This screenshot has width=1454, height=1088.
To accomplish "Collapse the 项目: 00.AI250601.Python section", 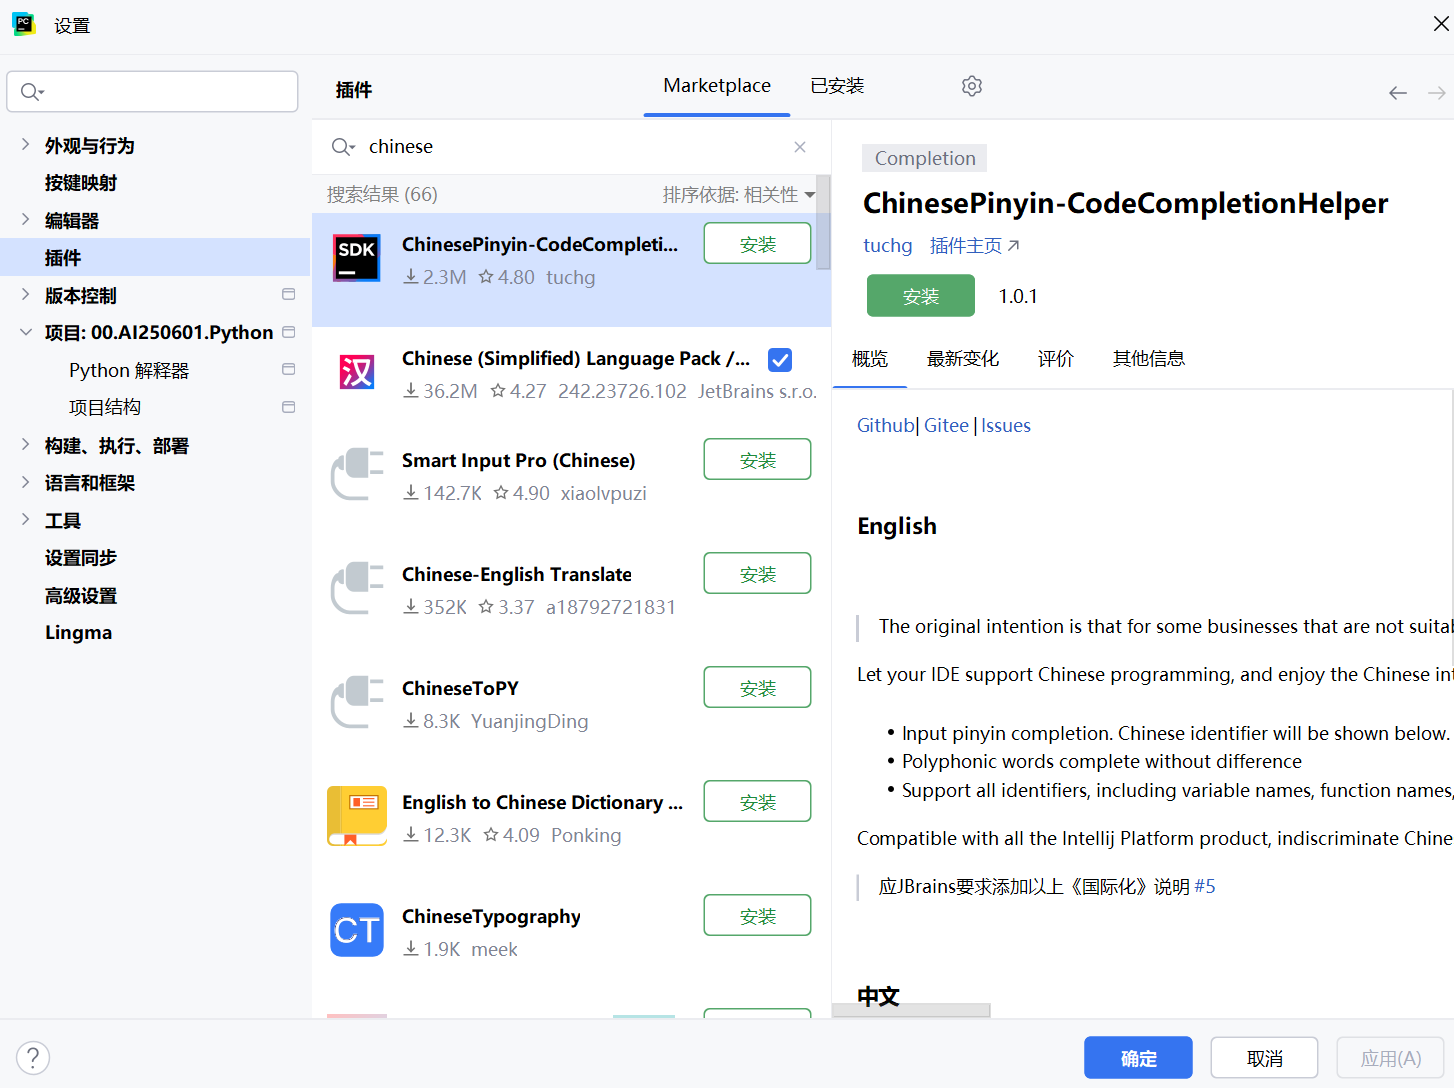I will [x=24, y=332].
